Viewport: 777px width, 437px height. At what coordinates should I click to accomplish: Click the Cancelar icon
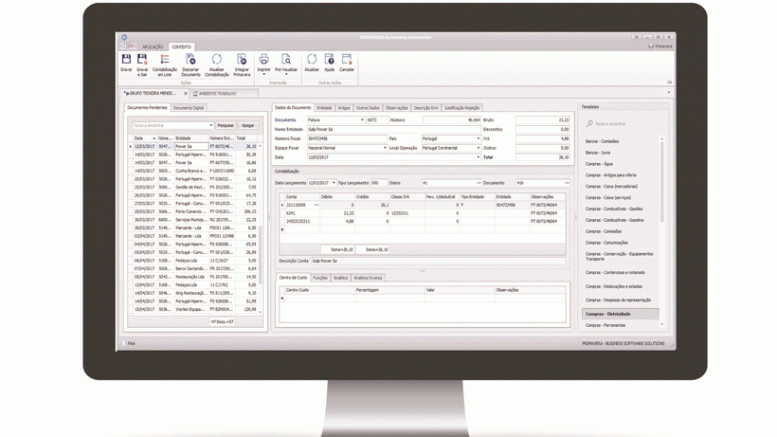[x=347, y=59]
